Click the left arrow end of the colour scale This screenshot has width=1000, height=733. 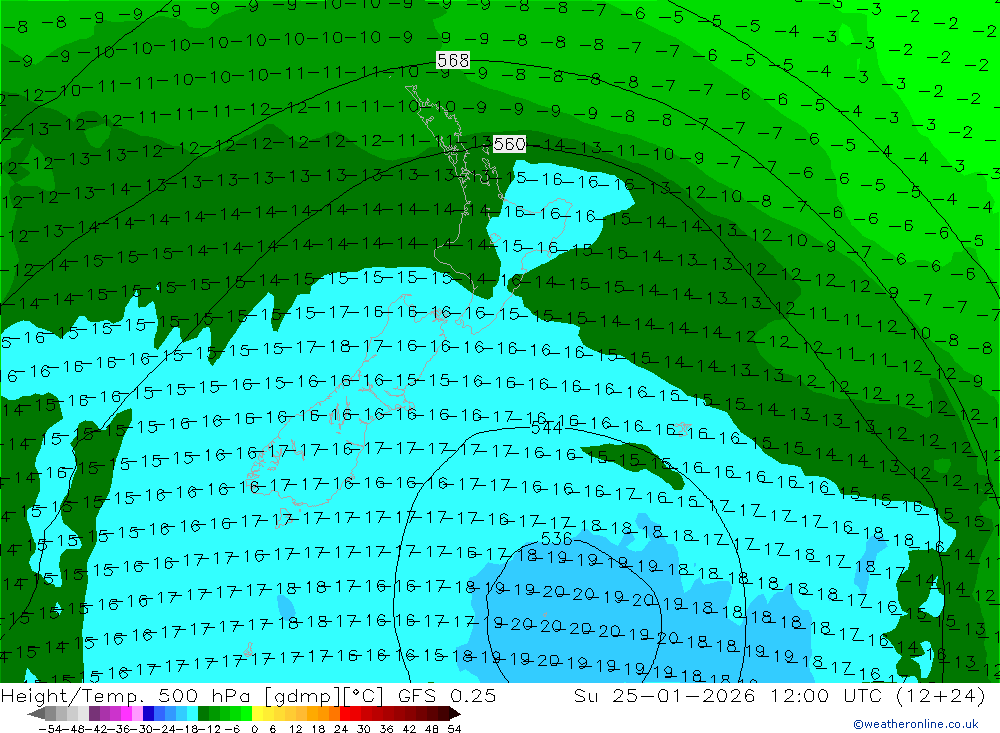(36, 714)
